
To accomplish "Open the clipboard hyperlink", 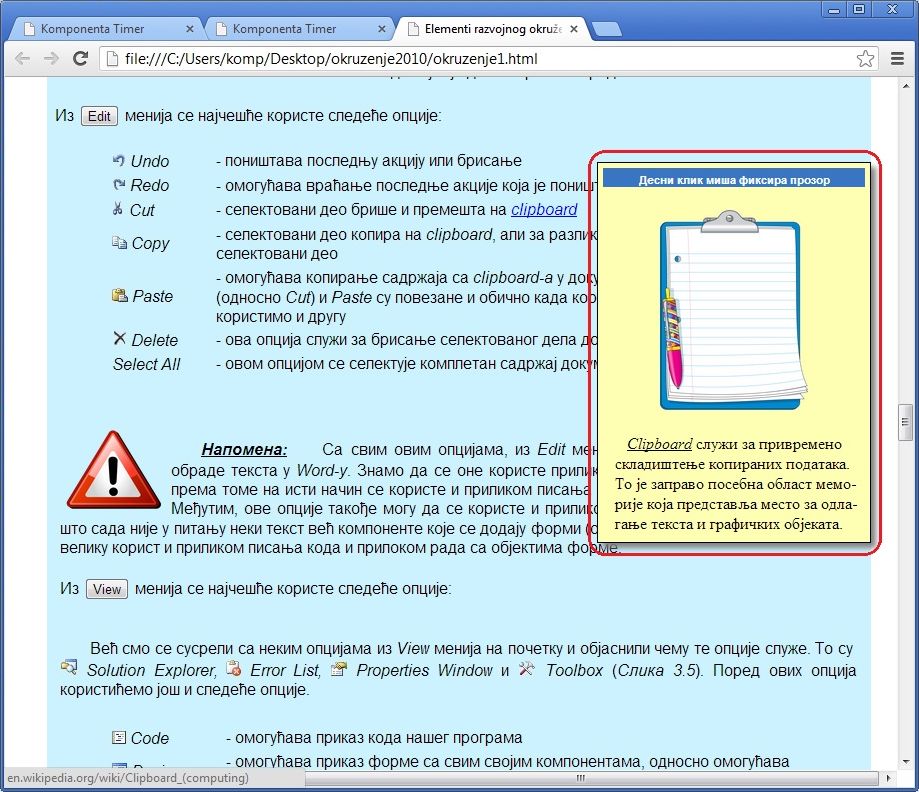I will pyautogui.click(x=544, y=209).
